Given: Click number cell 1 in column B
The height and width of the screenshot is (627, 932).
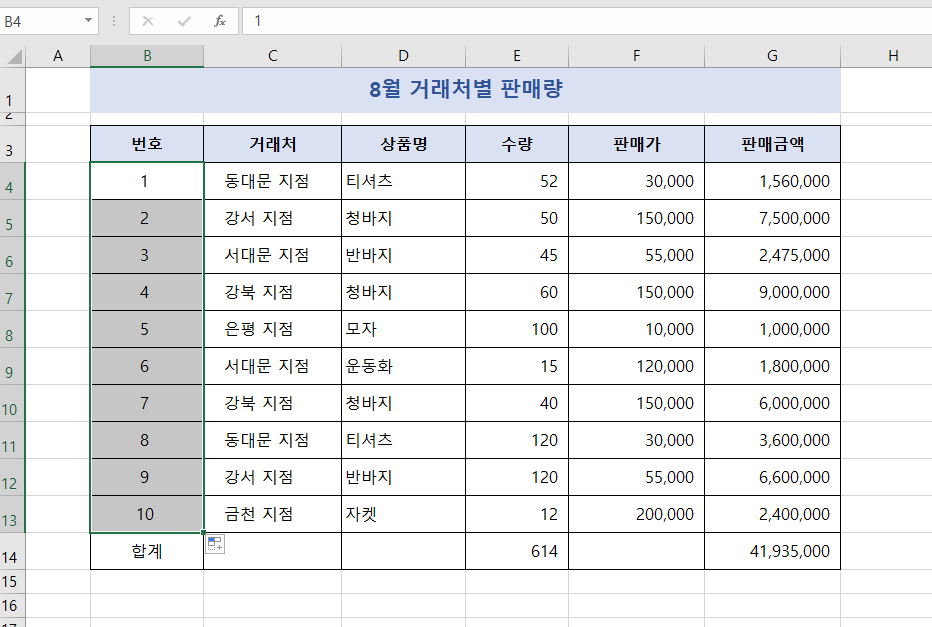Looking at the screenshot, I should tap(147, 181).
